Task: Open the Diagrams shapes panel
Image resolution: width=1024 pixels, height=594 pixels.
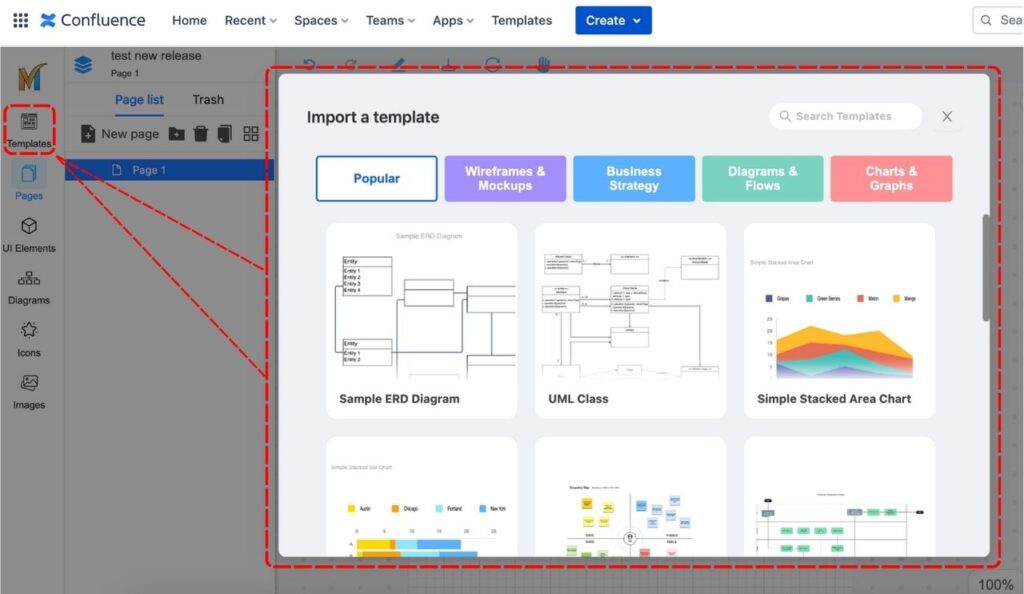Action: tap(28, 288)
